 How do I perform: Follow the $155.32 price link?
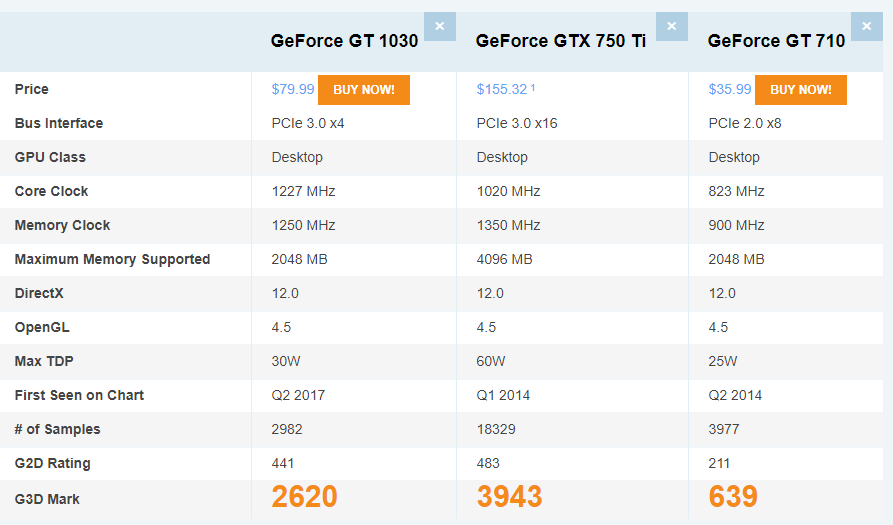[x=501, y=90]
